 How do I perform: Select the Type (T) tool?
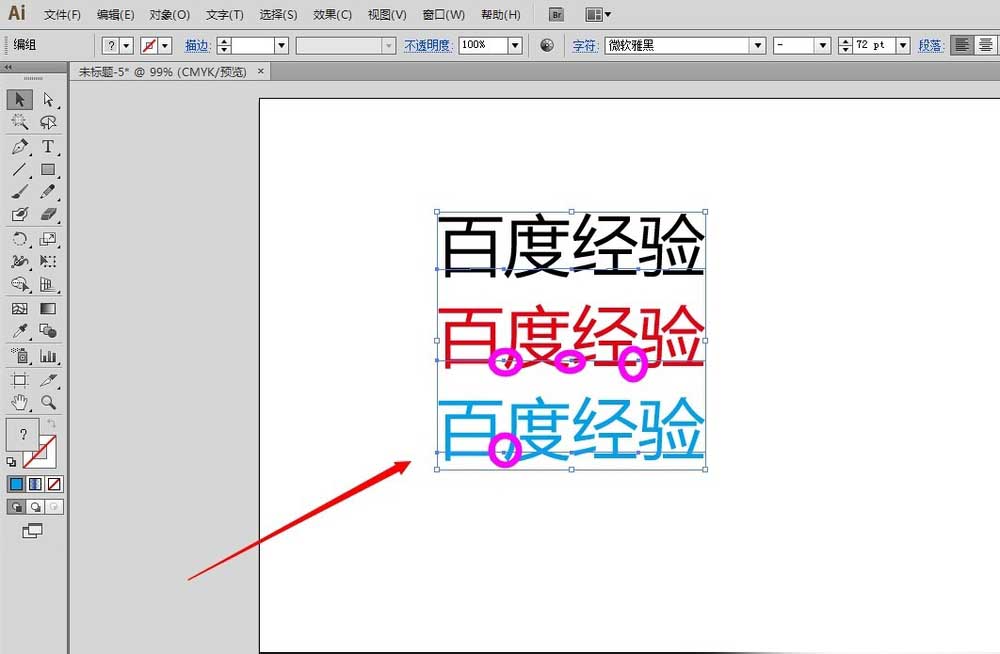point(48,147)
